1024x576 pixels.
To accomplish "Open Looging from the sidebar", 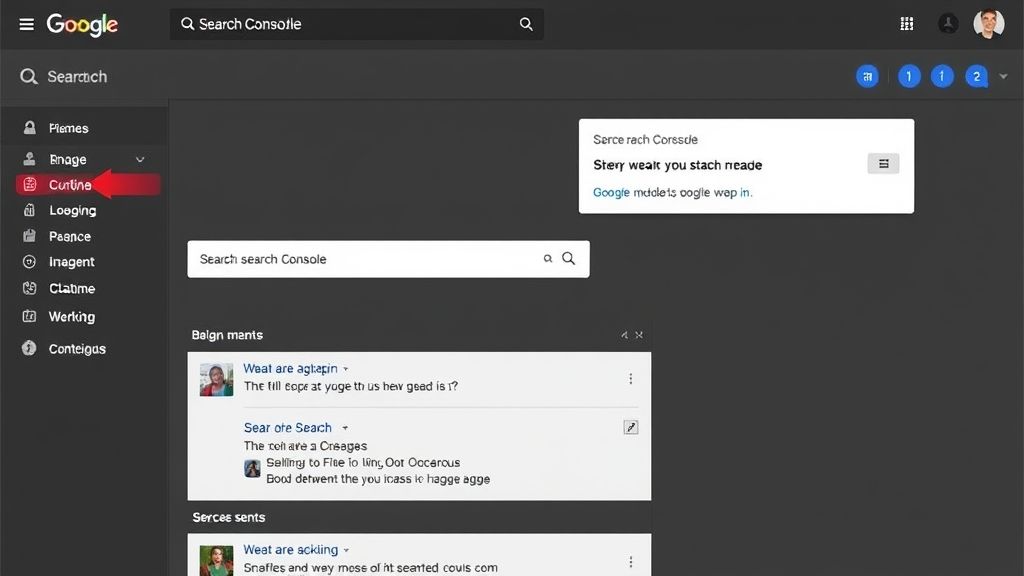I will point(72,211).
